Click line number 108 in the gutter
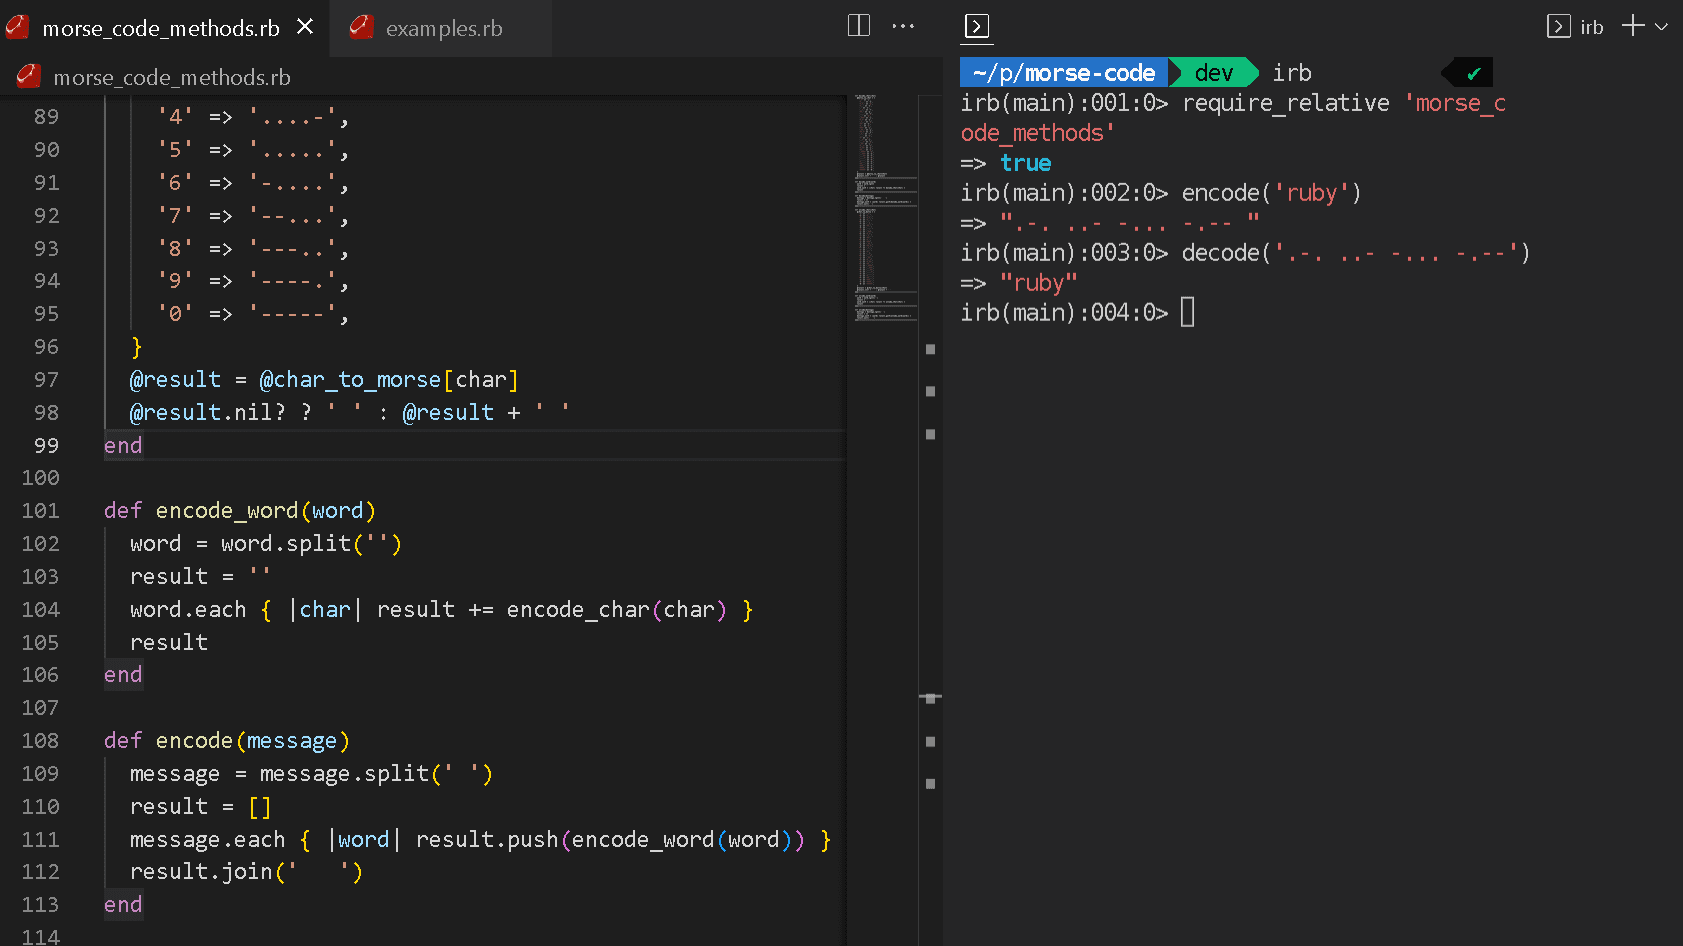Screen dimensions: 1683x946 click(x=40, y=741)
